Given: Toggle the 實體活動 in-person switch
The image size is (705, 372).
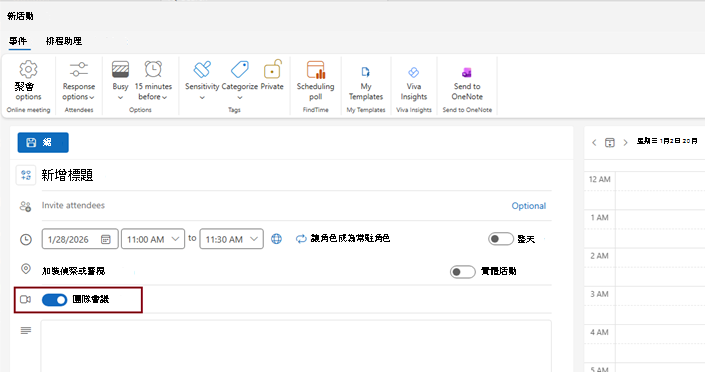Looking at the screenshot, I should coord(463,272).
